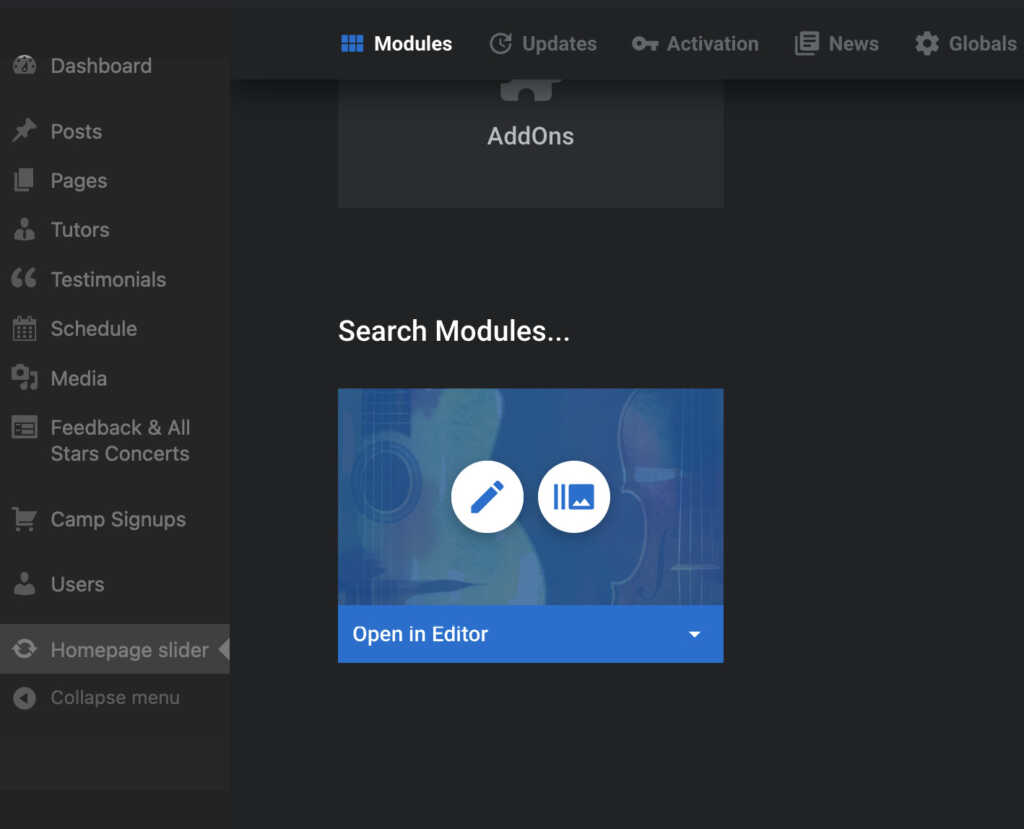The height and width of the screenshot is (829, 1024).
Task: Open the Globals tab
Action: [x=965, y=44]
